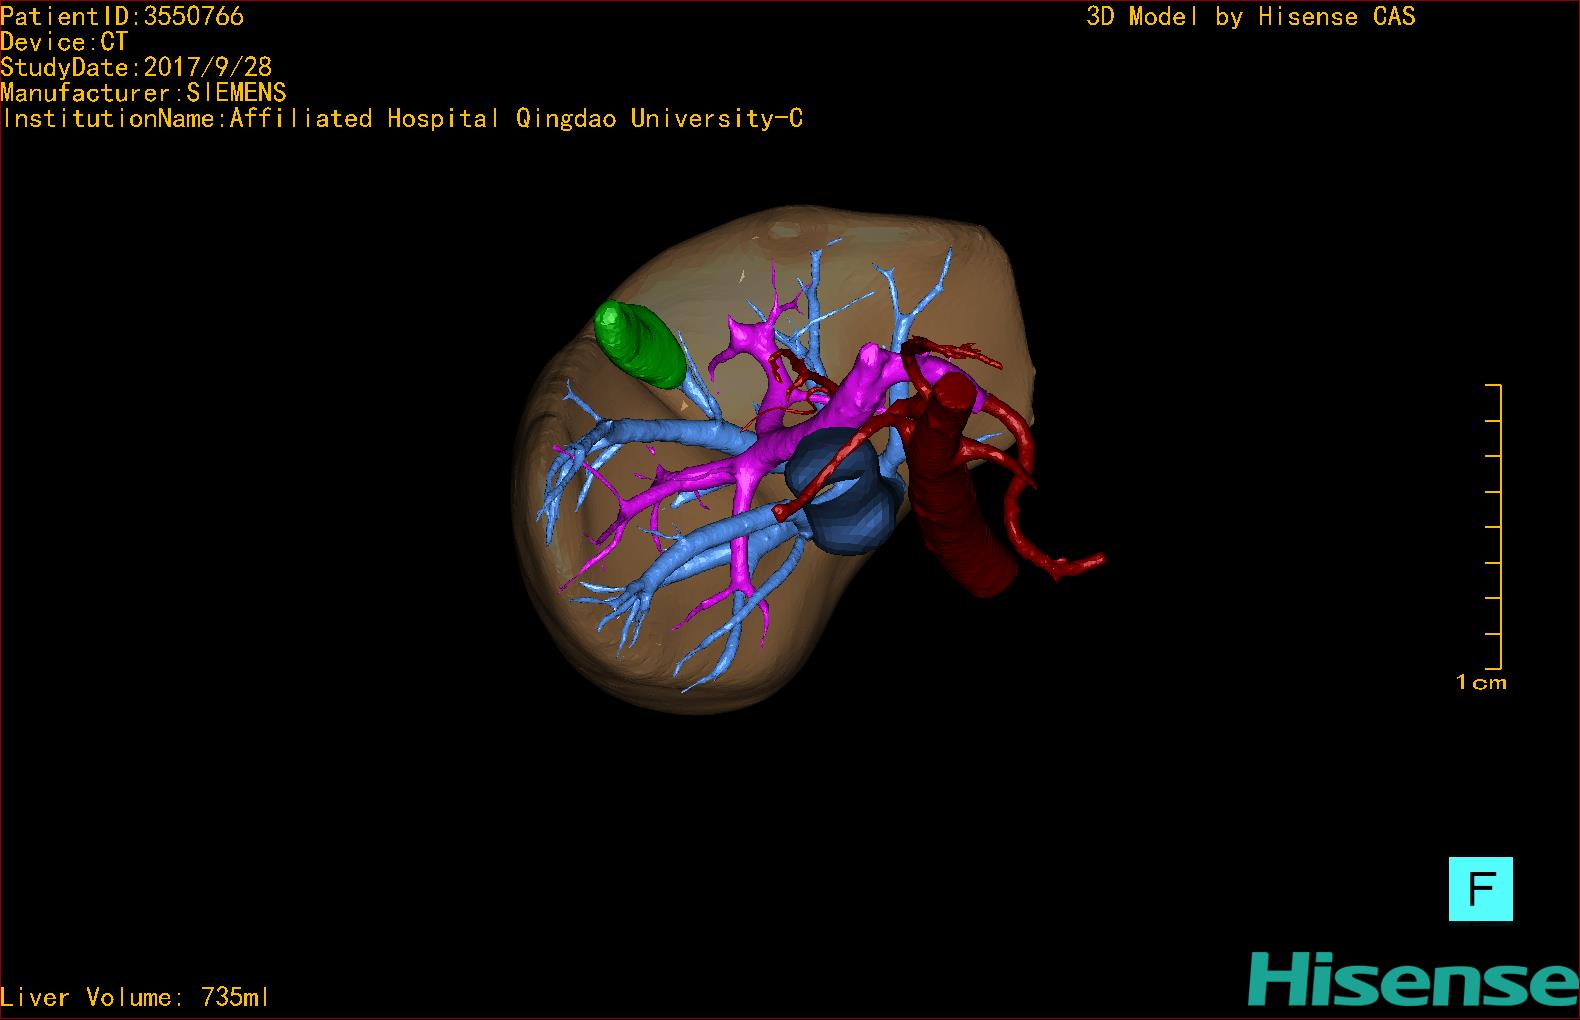Click the StudyDate:2017/9/28 text

tap(136, 67)
